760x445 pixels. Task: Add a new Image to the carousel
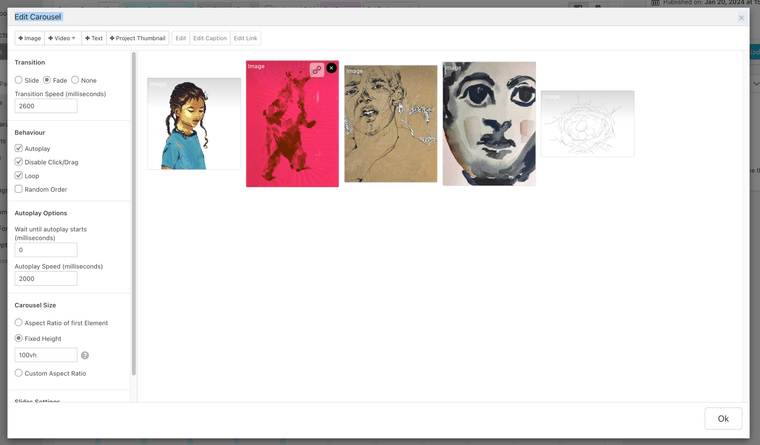pos(30,38)
